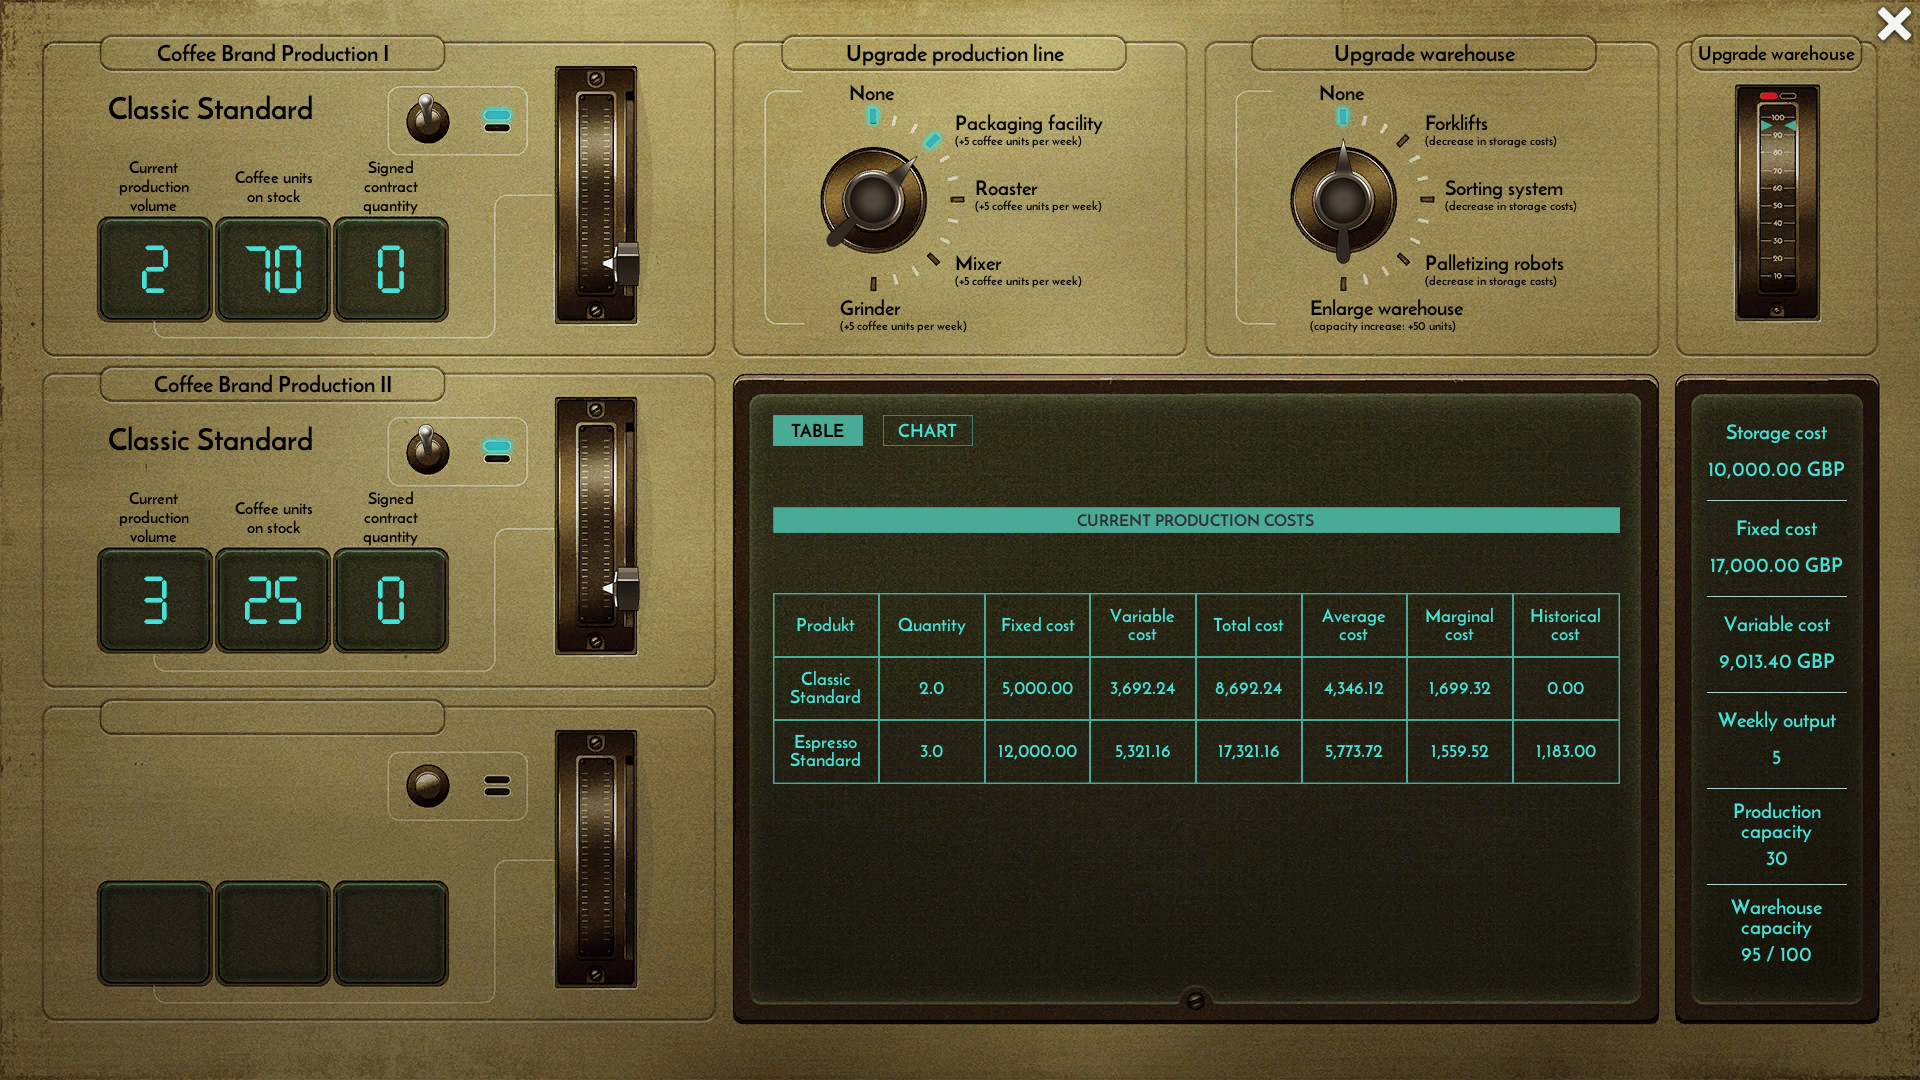The width and height of the screenshot is (1920, 1080).
Task: Click the Palletizing robots position marker
Action: click(x=1403, y=259)
